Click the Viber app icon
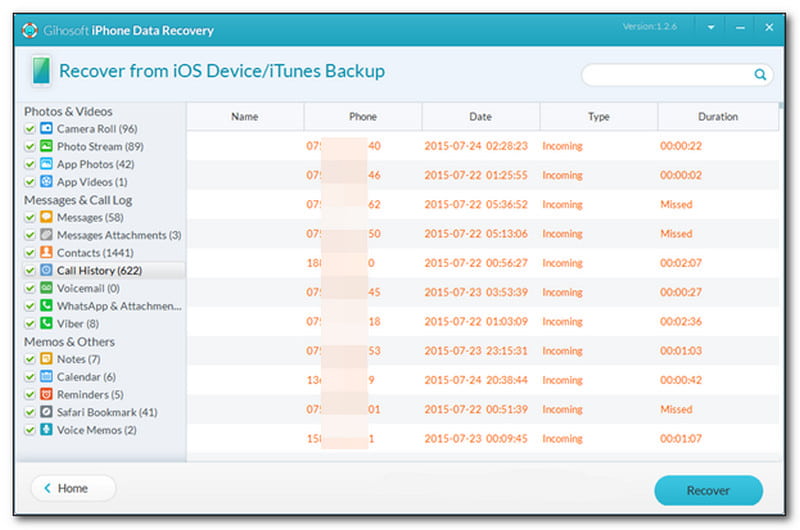Screen dimensions: 800x530 point(46,324)
